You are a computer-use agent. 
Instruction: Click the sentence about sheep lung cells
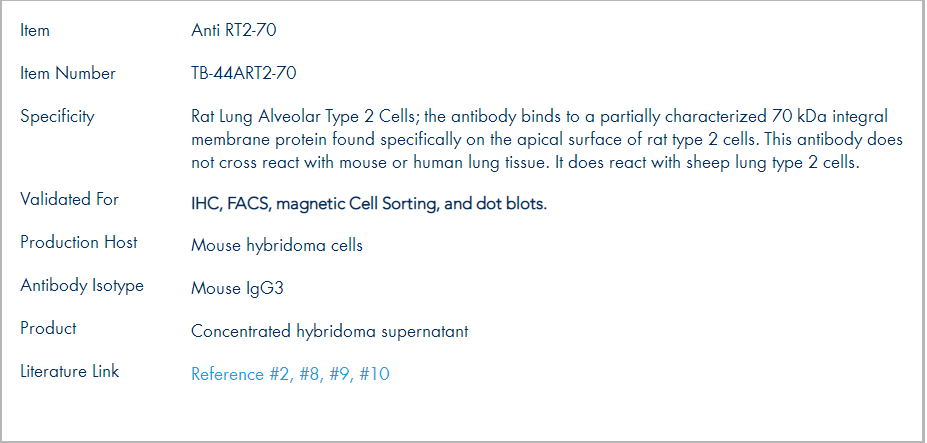coord(707,163)
